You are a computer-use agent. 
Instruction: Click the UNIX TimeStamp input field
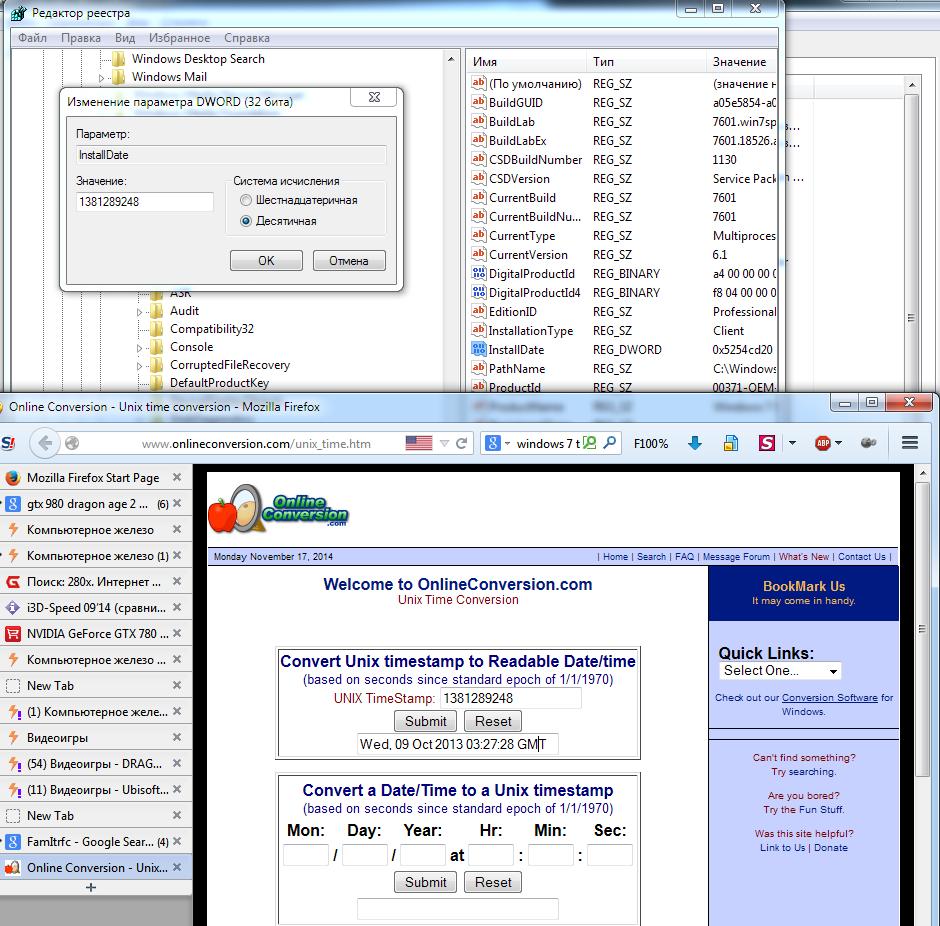(510, 698)
